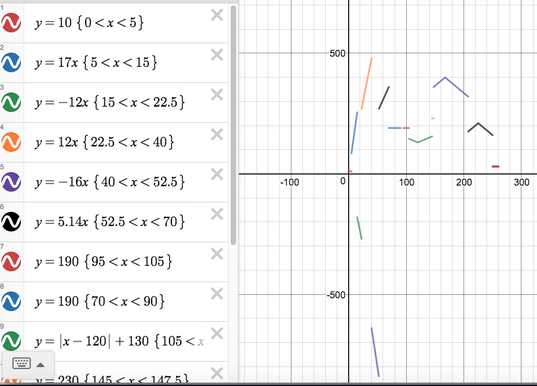Toggle orange icon for y=12x expression

(11, 142)
